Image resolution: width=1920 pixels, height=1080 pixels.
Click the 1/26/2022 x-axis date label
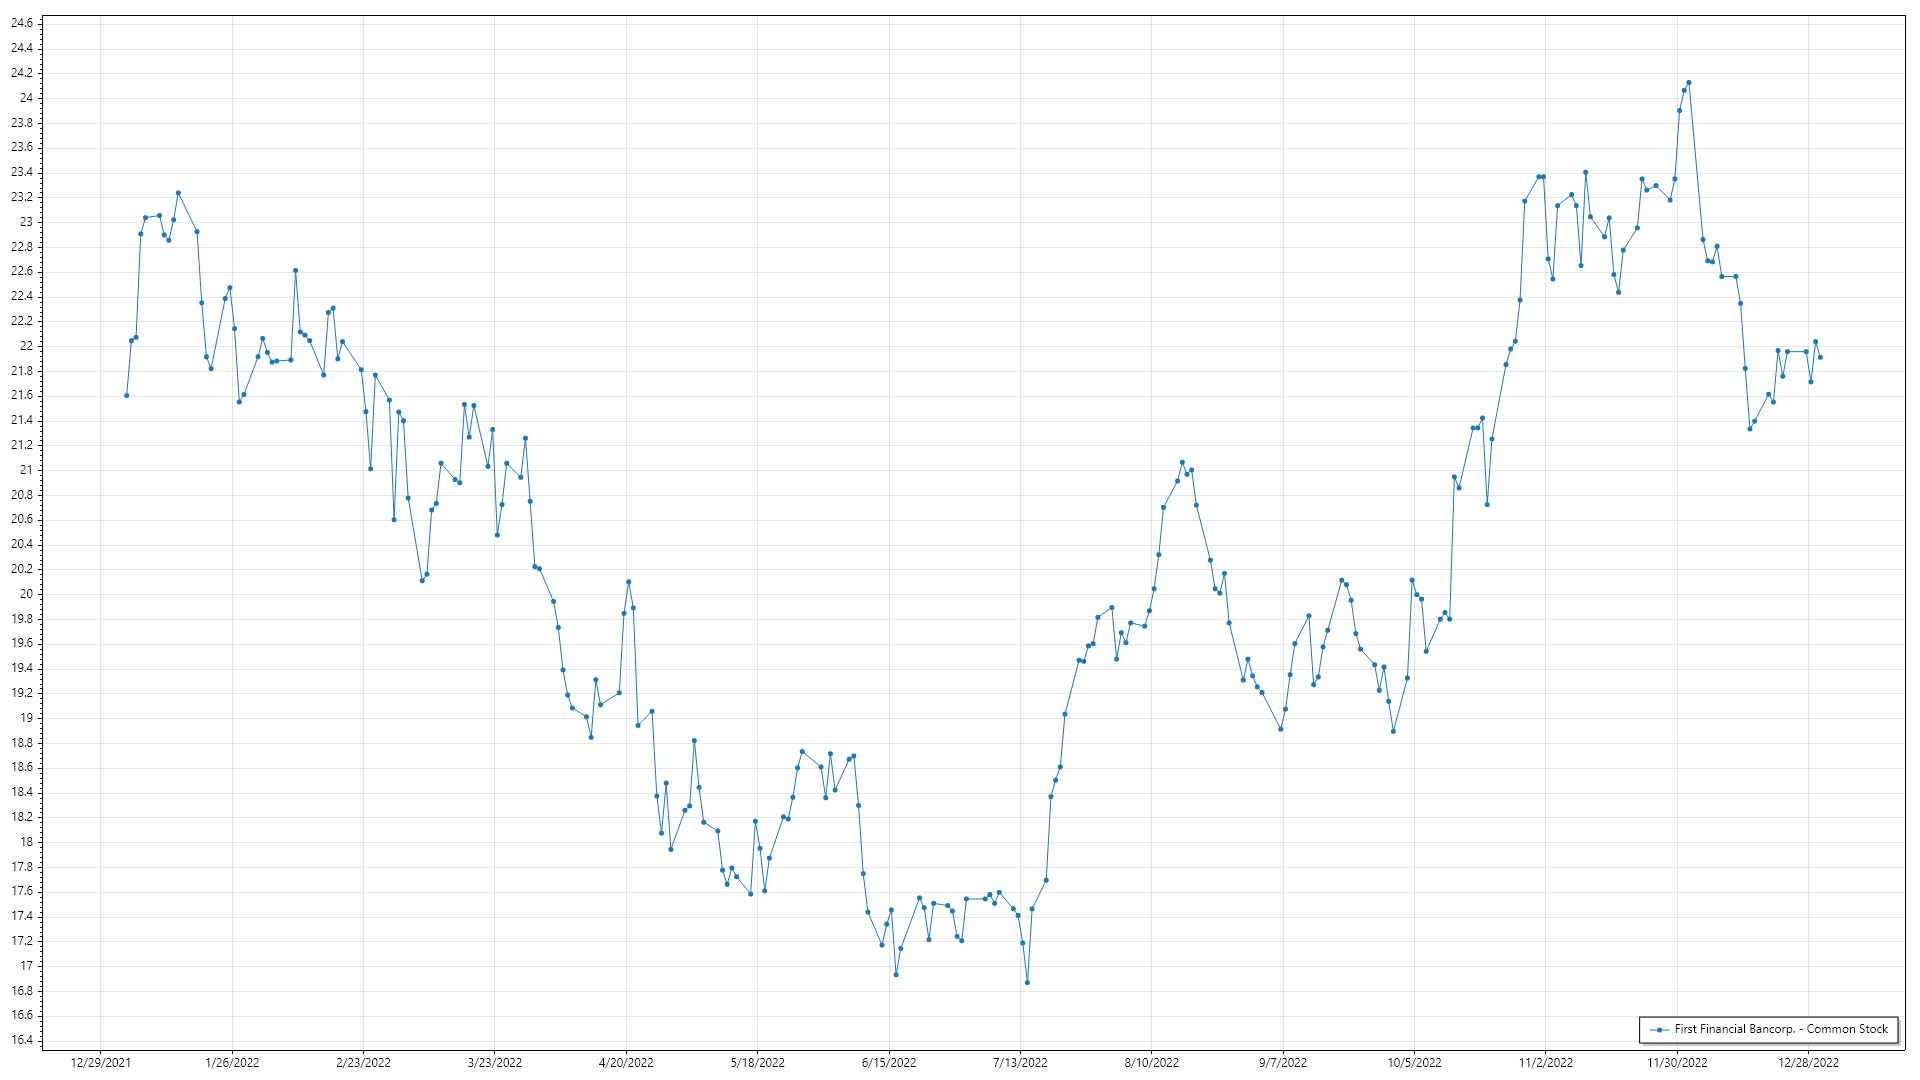pyautogui.click(x=232, y=1062)
